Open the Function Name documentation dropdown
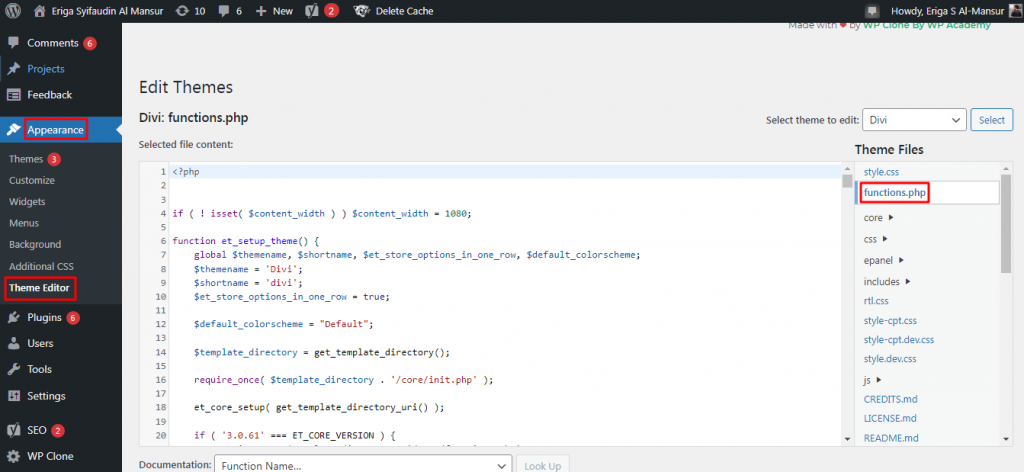This screenshot has width=1024, height=472. 363,465
